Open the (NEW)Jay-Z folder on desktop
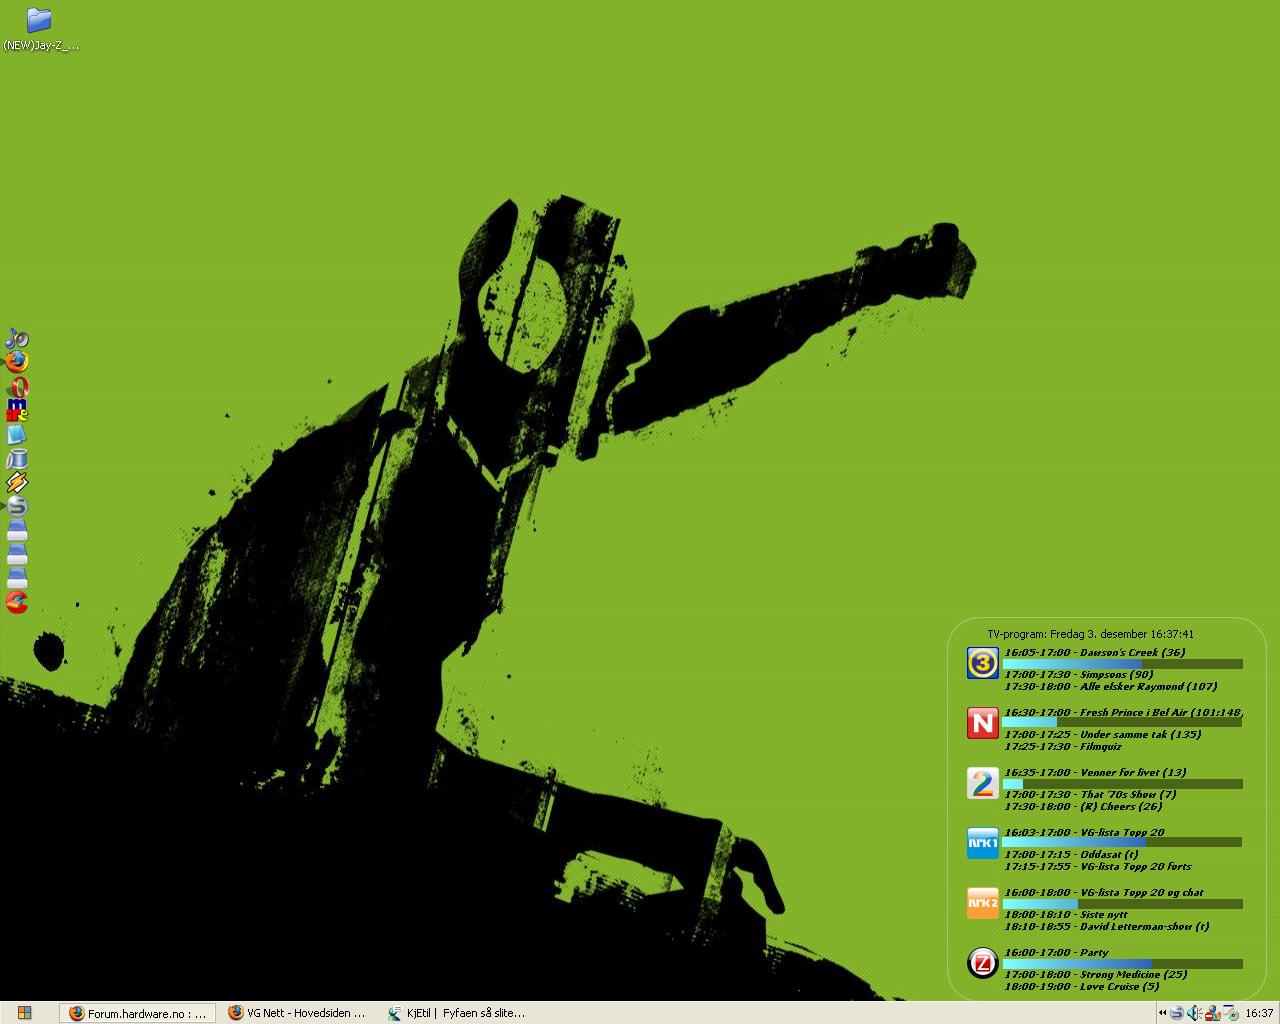 click(x=40, y=29)
